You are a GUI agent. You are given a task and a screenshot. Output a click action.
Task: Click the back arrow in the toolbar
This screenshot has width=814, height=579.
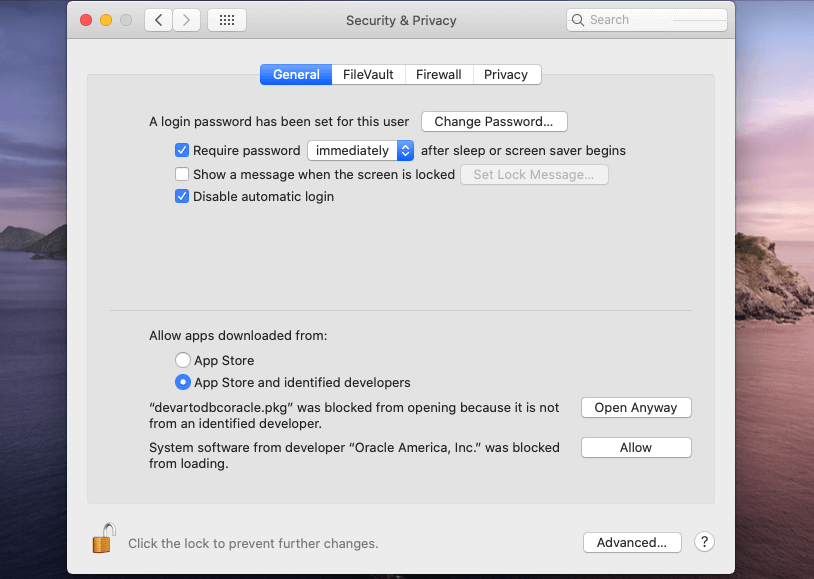158,19
